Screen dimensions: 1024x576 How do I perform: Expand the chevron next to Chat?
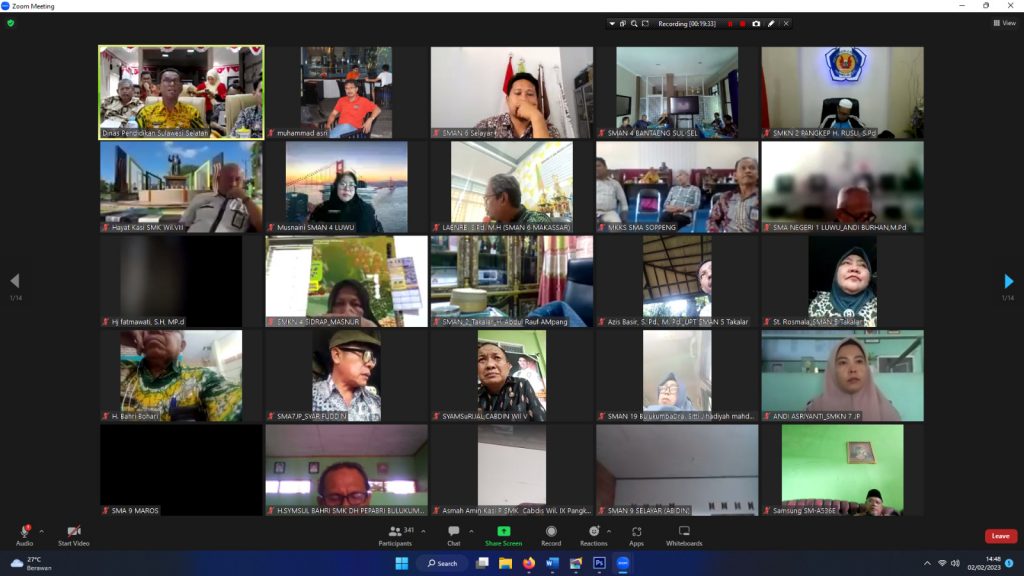click(x=471, y=532)
